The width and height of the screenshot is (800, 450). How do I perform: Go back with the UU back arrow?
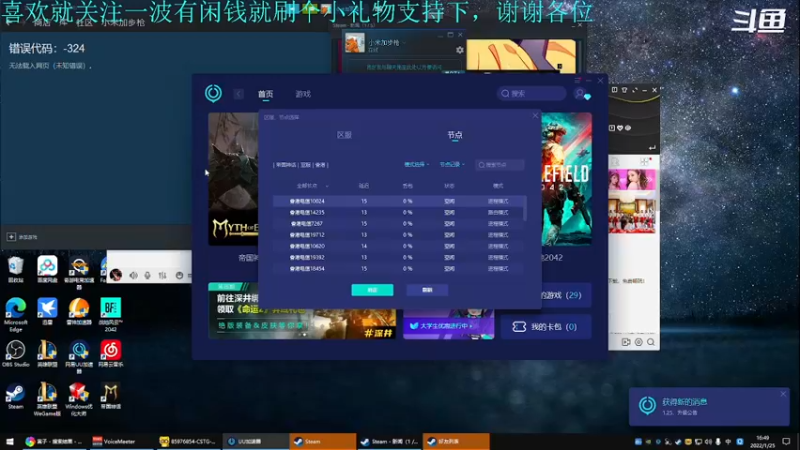click(x=238, y=94)
